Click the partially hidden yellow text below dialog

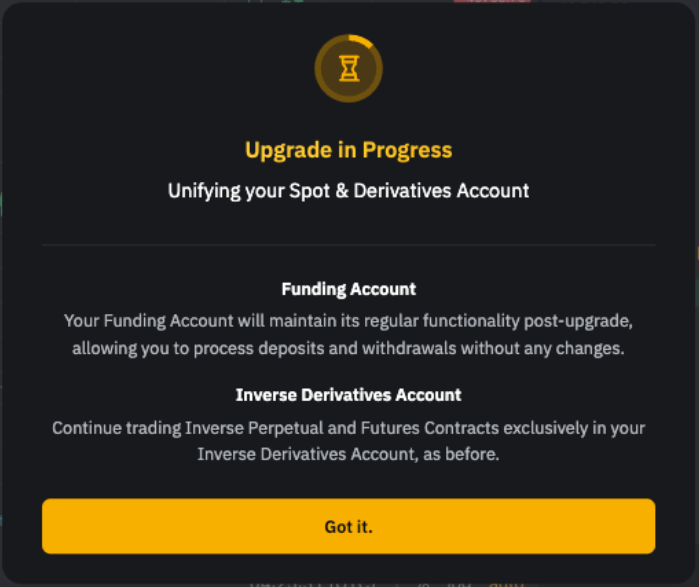pos(506,584)
